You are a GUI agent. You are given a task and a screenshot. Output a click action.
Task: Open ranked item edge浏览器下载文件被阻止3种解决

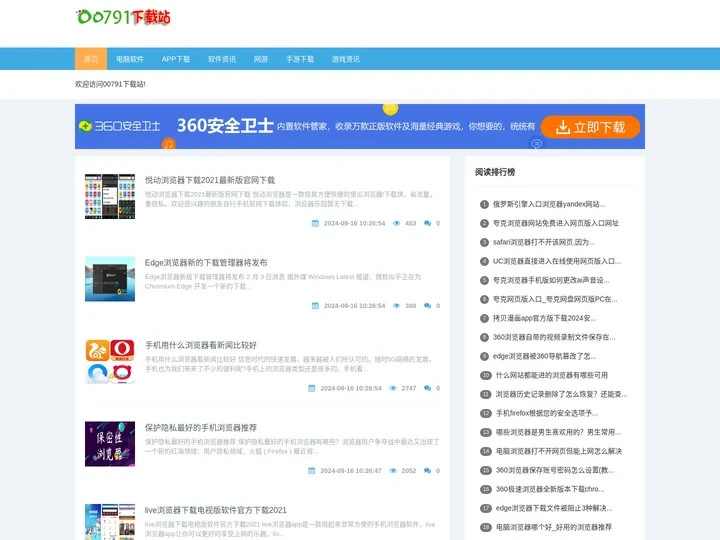pyautogui.click(x=554, y=508)
